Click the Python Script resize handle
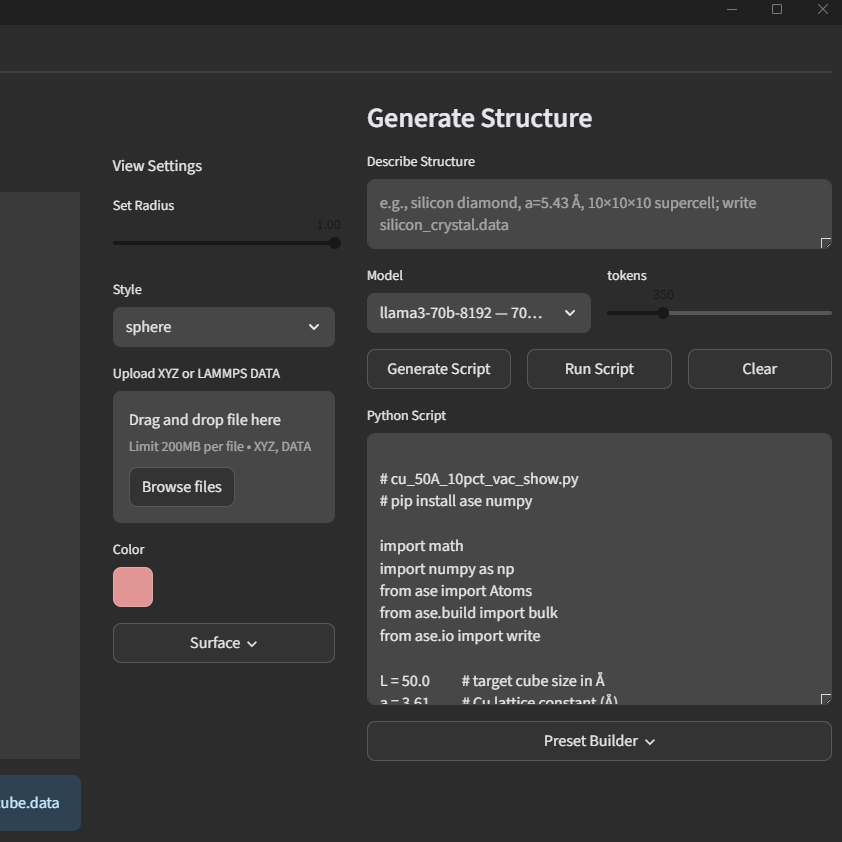 [x=825, y=699]
